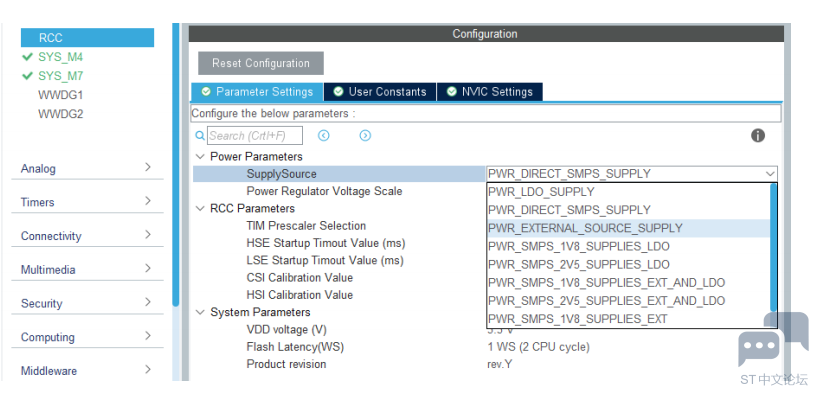This screenshot has width=817, height=395.
Task: Select RCC in the peripheral list
Action: coord(87,38)
